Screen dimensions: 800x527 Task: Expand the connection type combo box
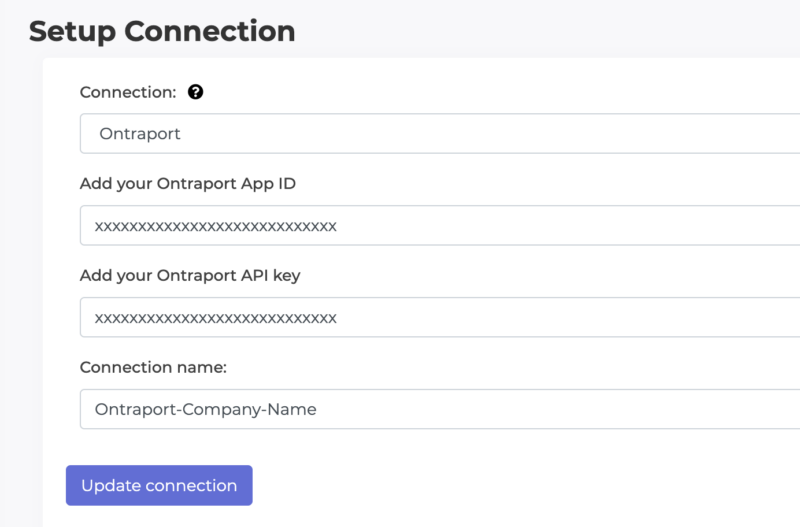click(x=440, y=133)
